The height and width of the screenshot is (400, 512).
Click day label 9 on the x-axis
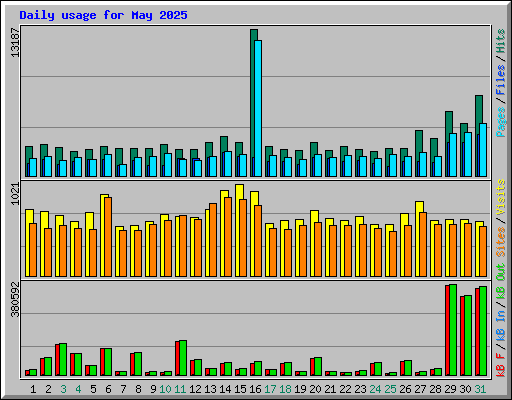tap(153, 389)
